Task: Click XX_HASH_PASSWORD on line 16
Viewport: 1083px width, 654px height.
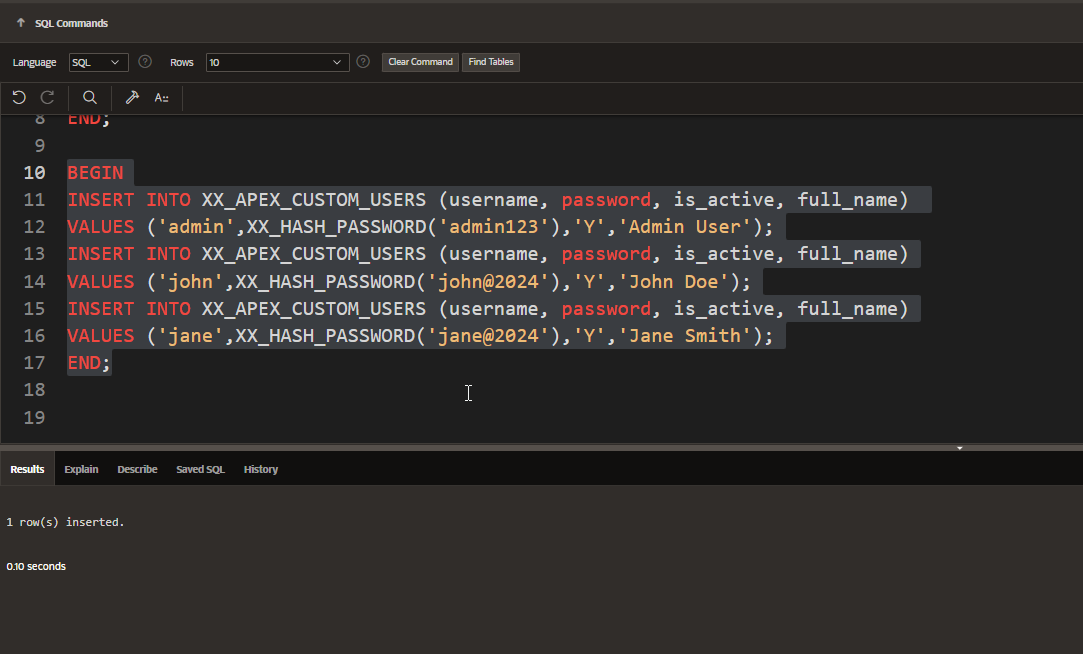Action: point(325,336)
